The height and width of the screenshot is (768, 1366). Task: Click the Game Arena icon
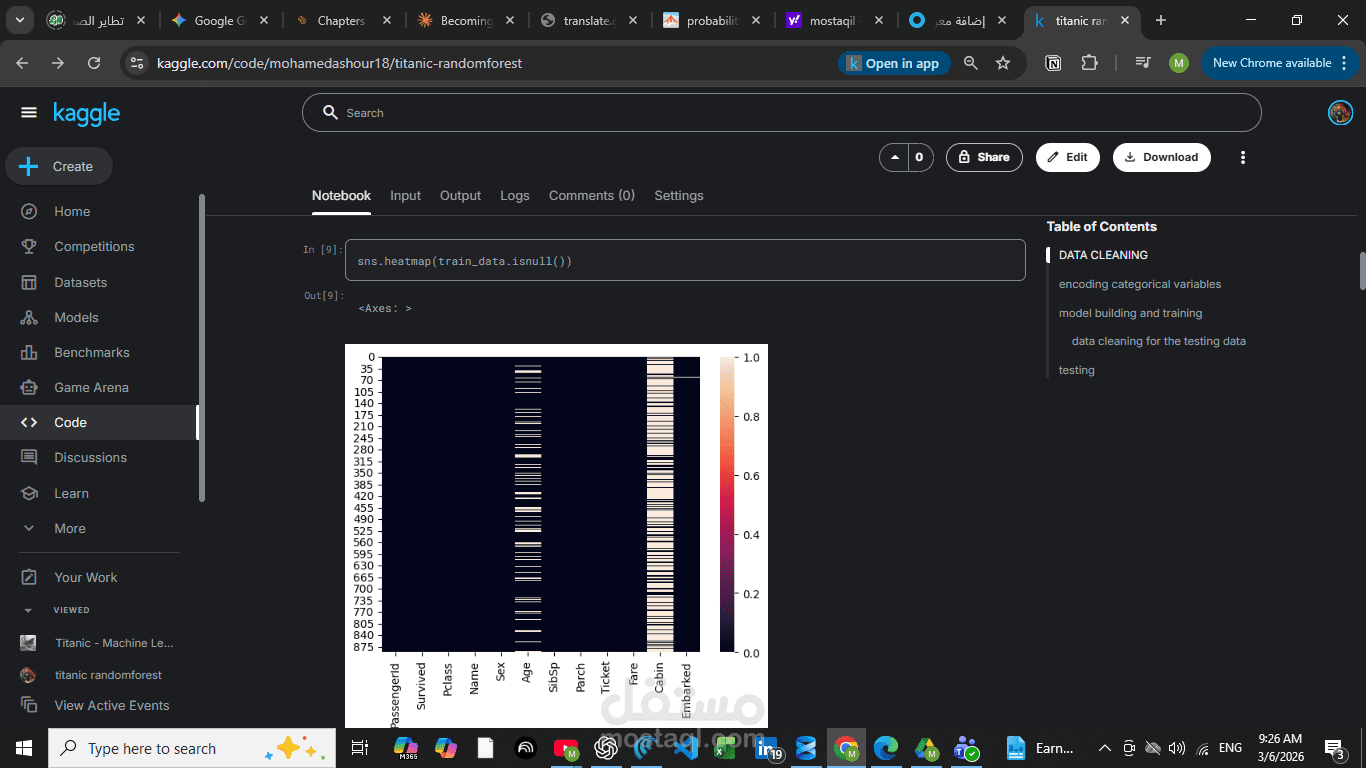pyautogui.click(x=29, y=387)
